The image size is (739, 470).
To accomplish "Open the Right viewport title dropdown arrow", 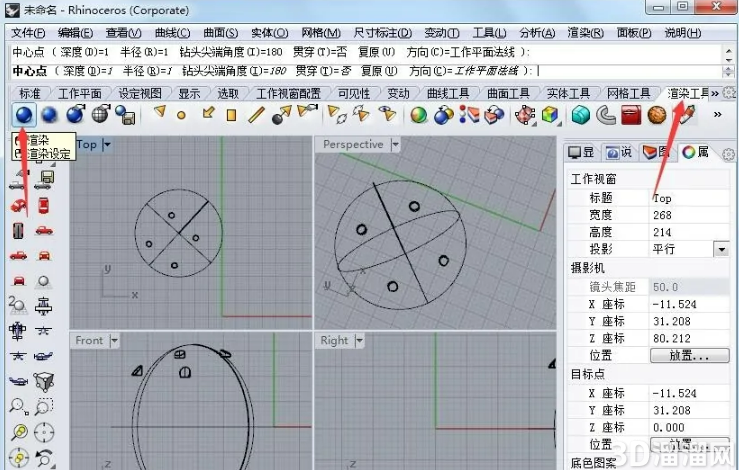I will tap(359, 340).
